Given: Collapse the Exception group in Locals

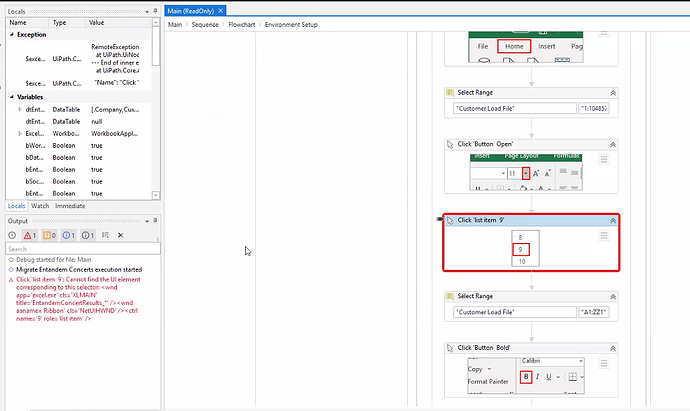Looking at the screenshot, I should [x=12, y=34].
